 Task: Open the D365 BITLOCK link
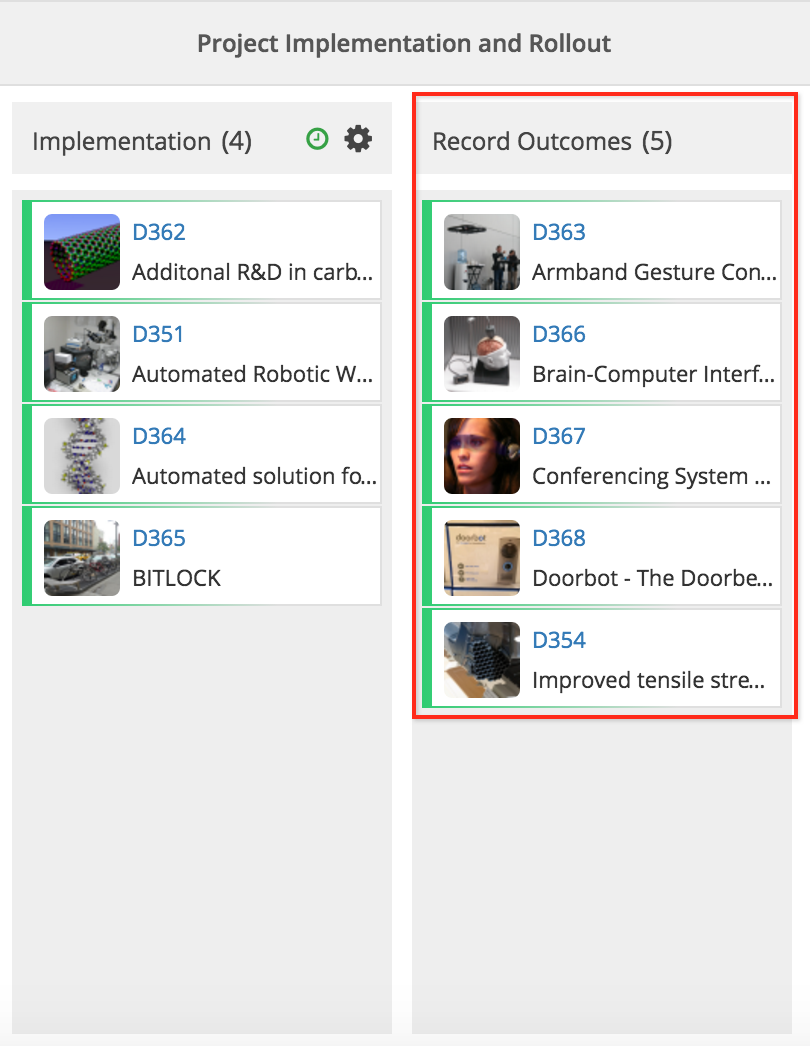pos(159,538)
